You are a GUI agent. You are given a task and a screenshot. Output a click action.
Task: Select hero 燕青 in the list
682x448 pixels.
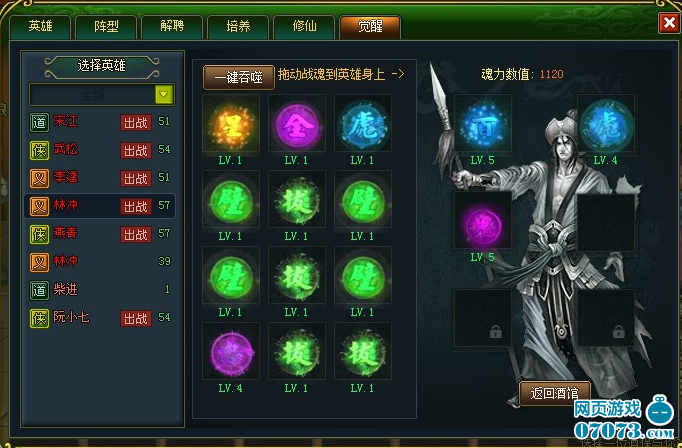100,234
